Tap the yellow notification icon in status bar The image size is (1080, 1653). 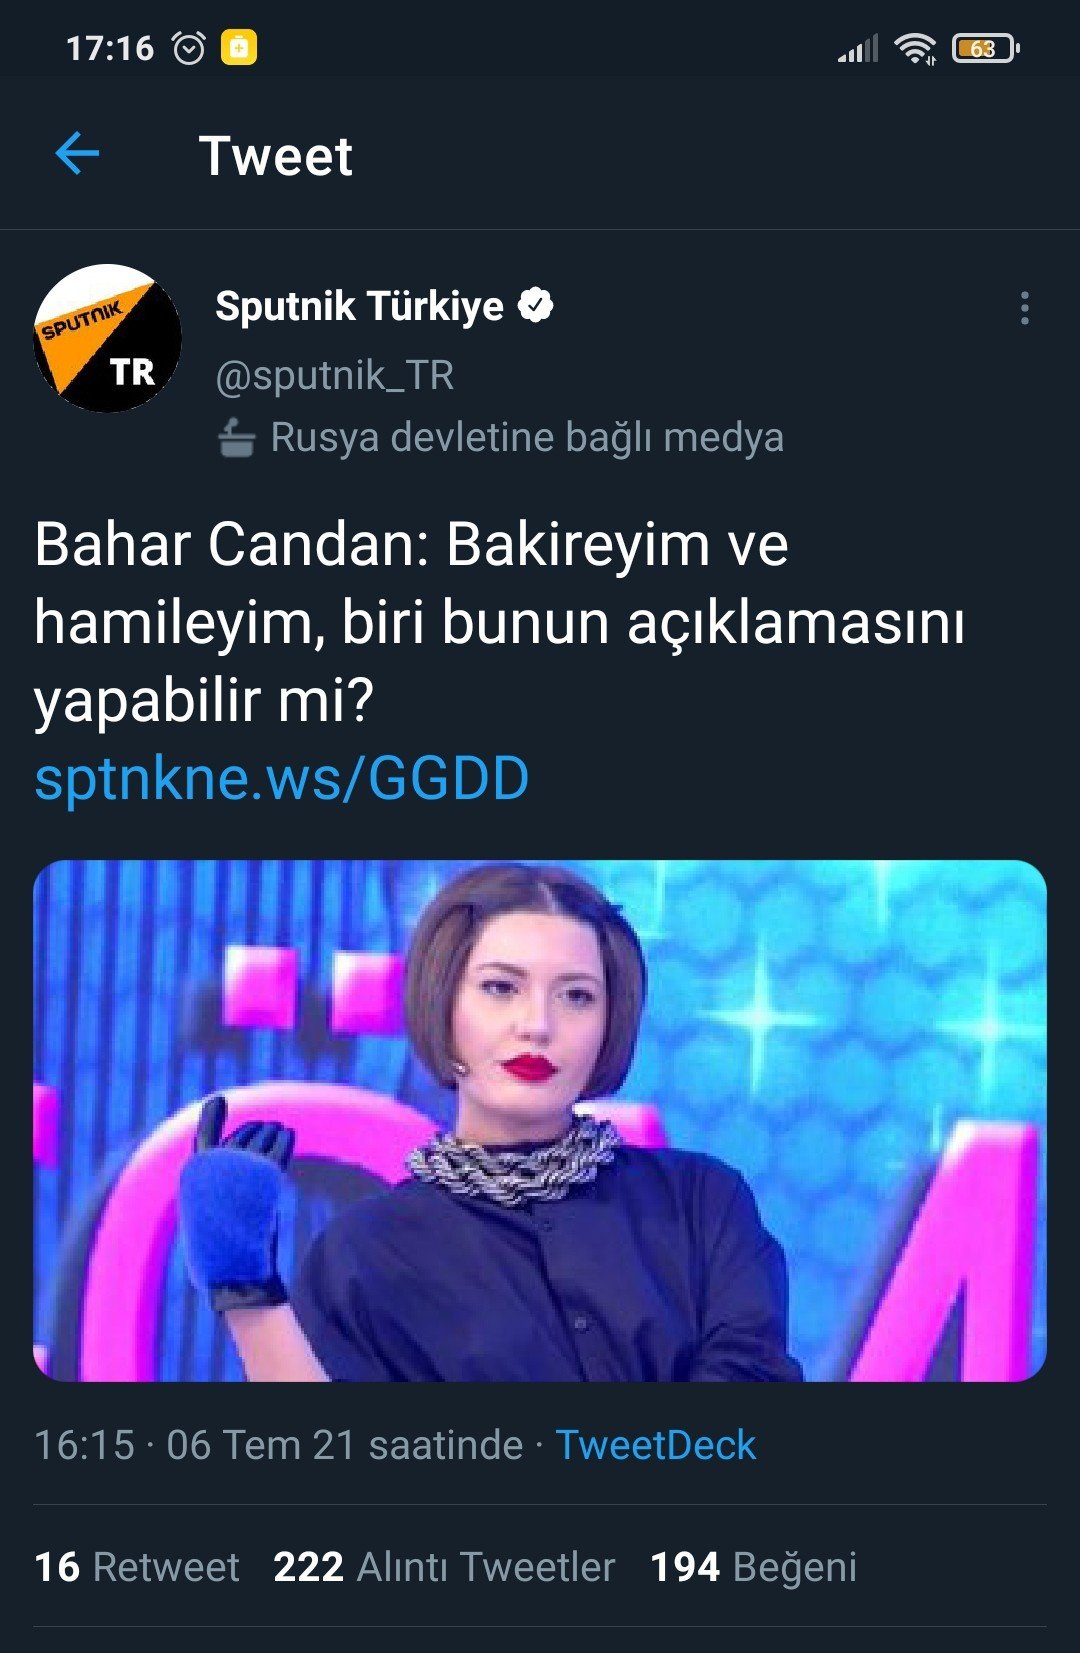tap(239, 47)
